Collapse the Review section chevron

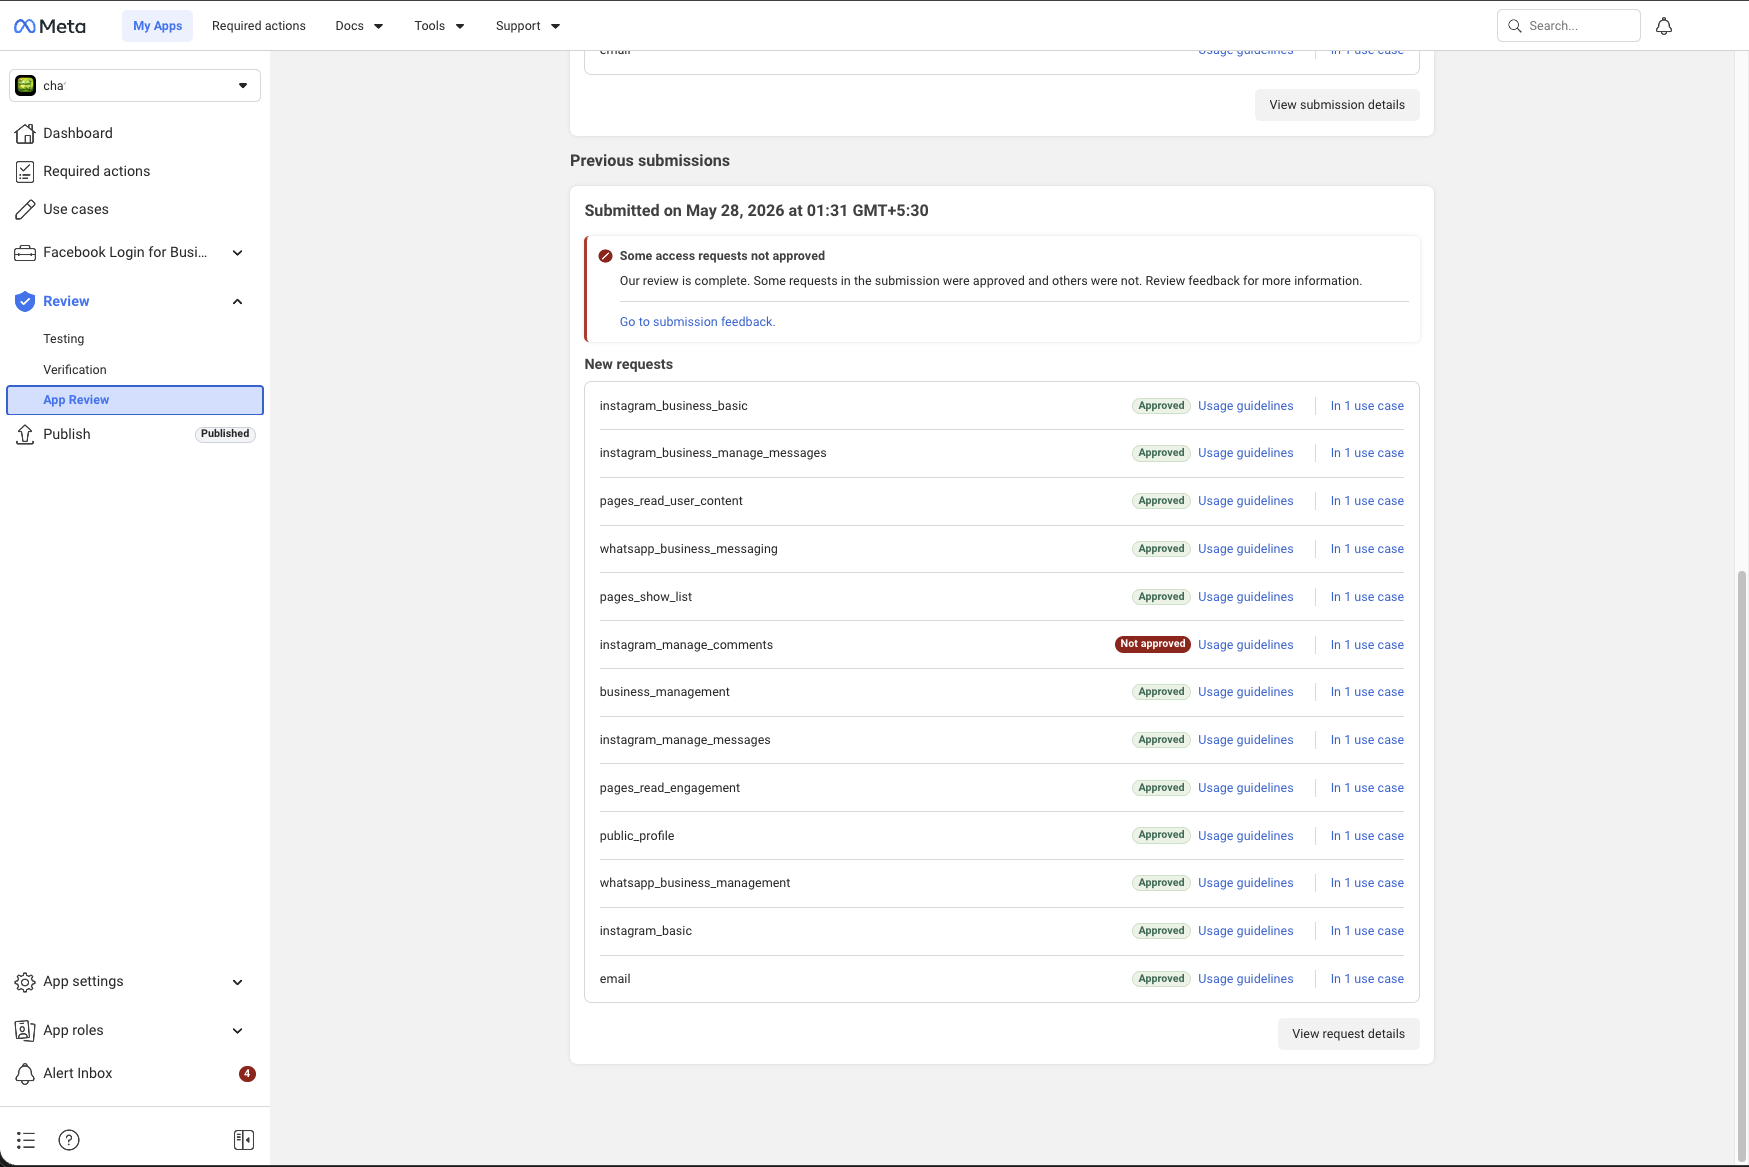(x=238, y=302)
